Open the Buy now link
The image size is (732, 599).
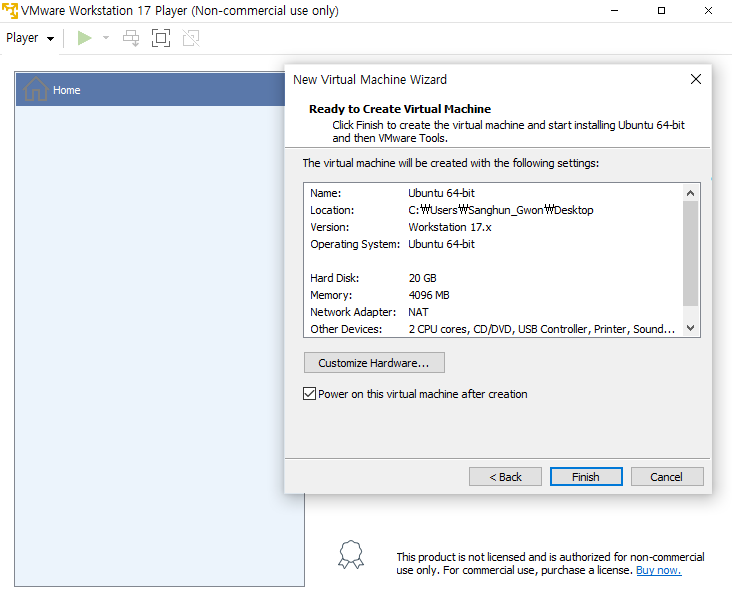(x=658, y=570)
